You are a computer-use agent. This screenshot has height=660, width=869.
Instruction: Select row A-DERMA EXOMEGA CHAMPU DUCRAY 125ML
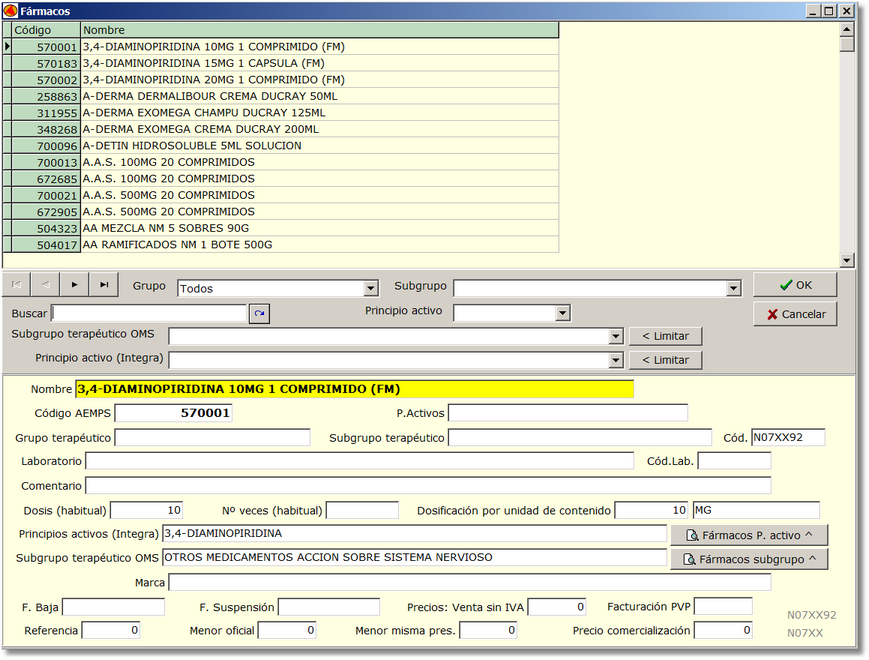point(281,112)
